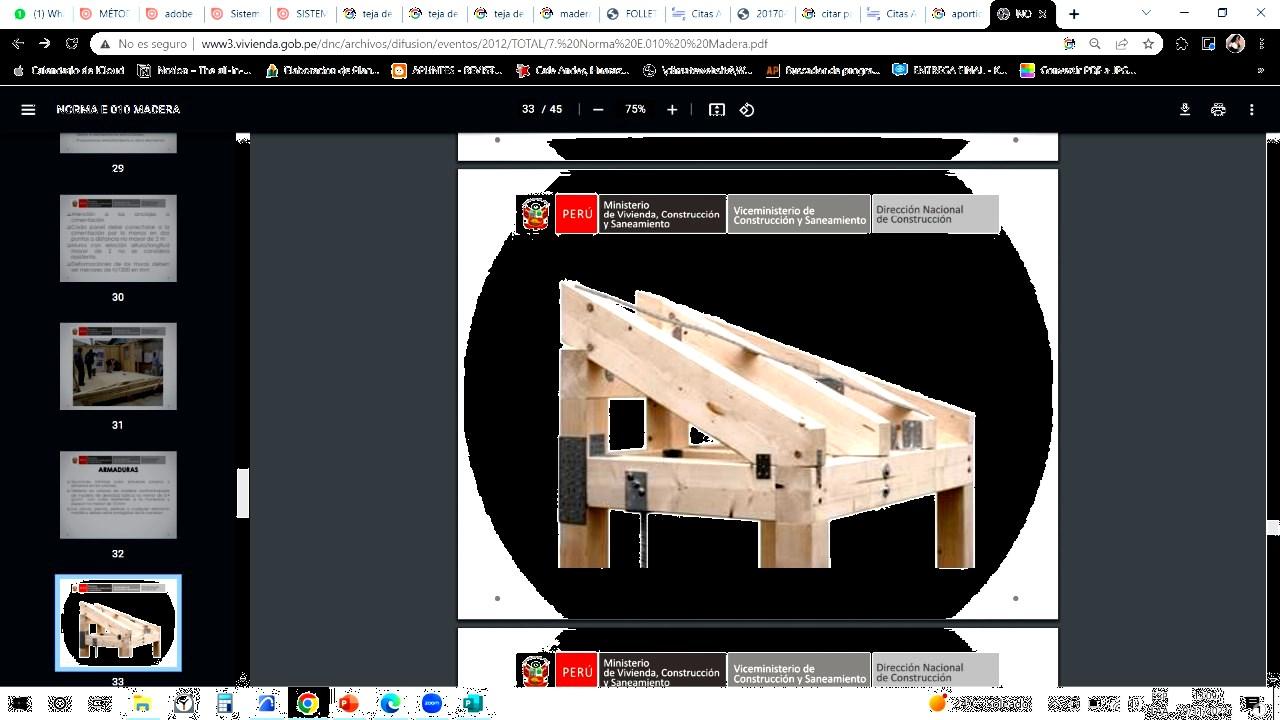Open the Chrome three-dot menu
The image size is (1280, 720).
[1261, 44]
